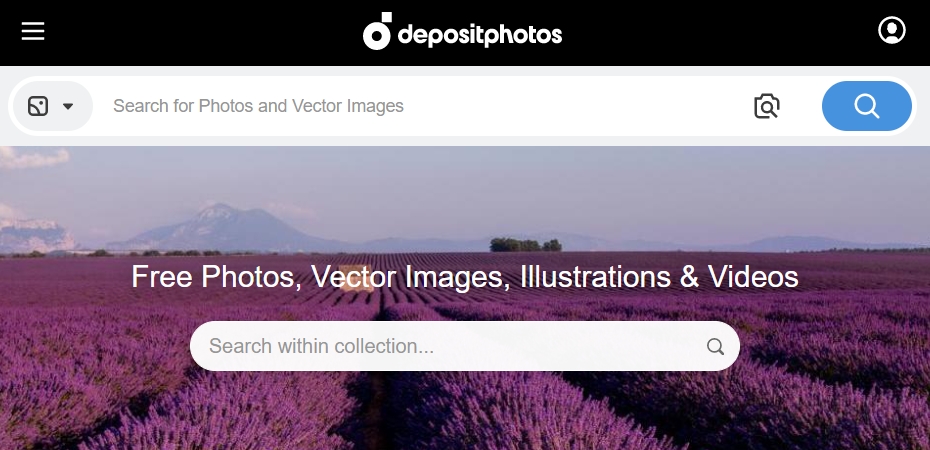Click the magnifier icon in collection search
The height and width of the screenshot is (450, 930).
(715, 347)
